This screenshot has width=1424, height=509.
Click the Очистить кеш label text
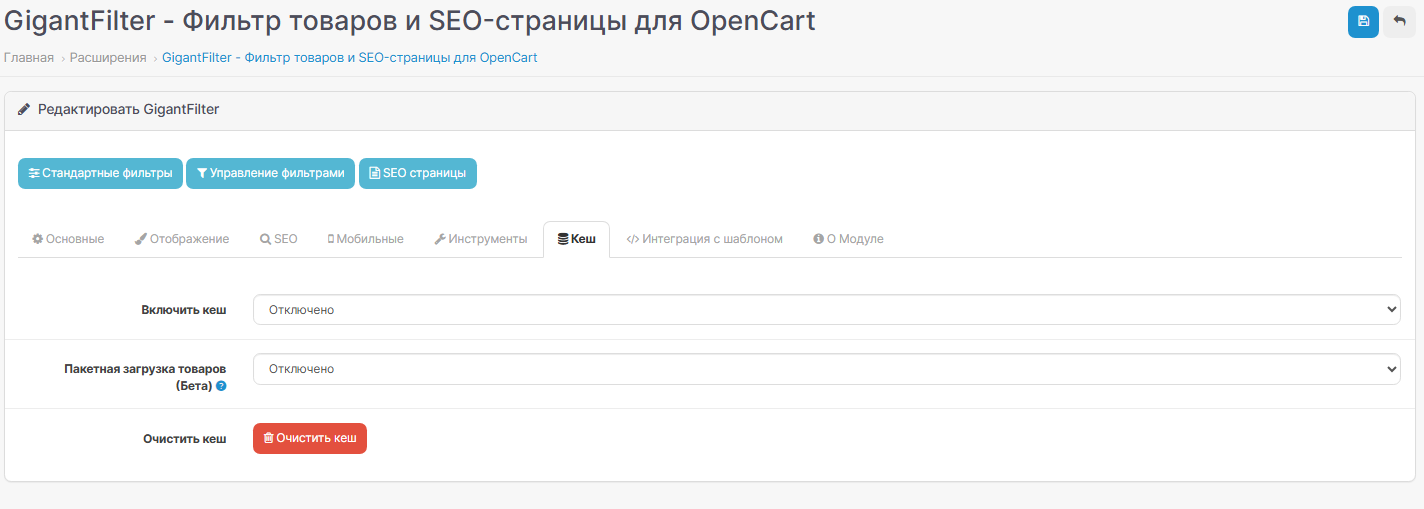(185, 439)
